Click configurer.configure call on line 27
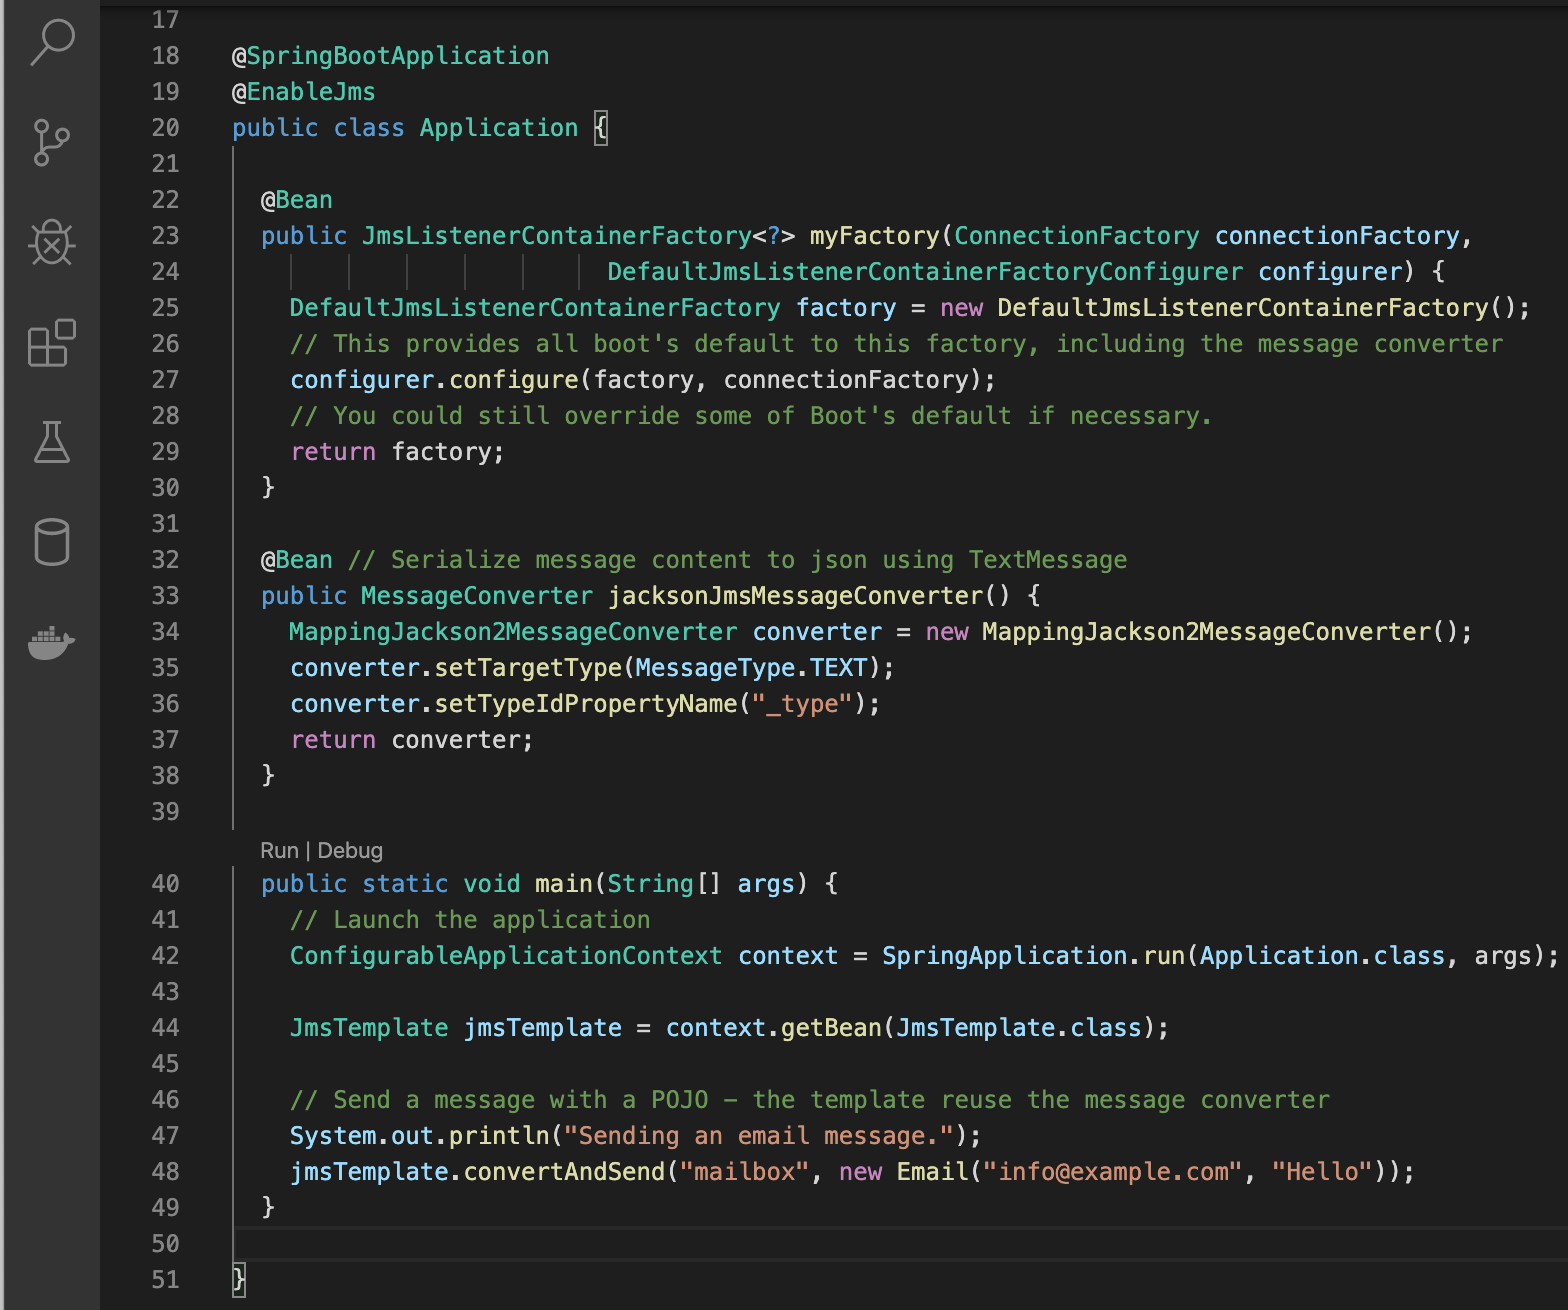1568x1310 pixels. 434,380
